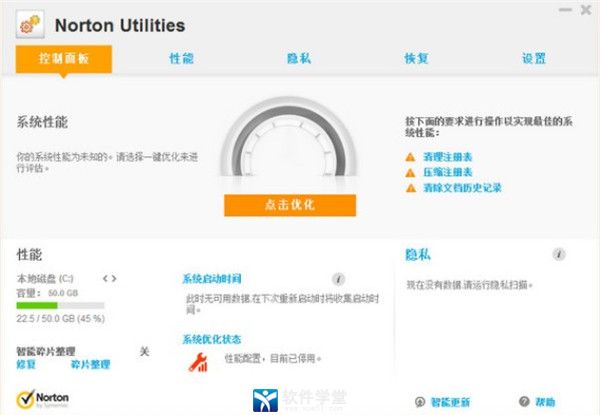Toggle the 智能碎片整理 状态 关
Viewport: 600px width, 415px height.
tap(144, 352)
